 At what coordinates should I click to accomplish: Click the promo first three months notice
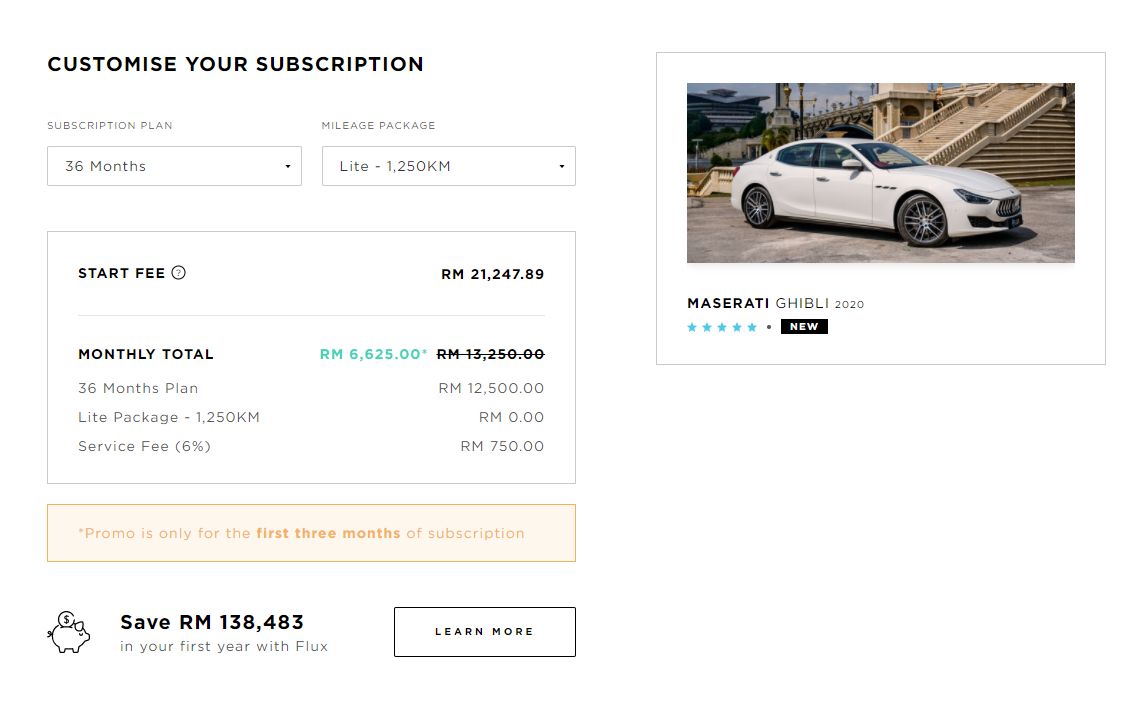[311, 533]
